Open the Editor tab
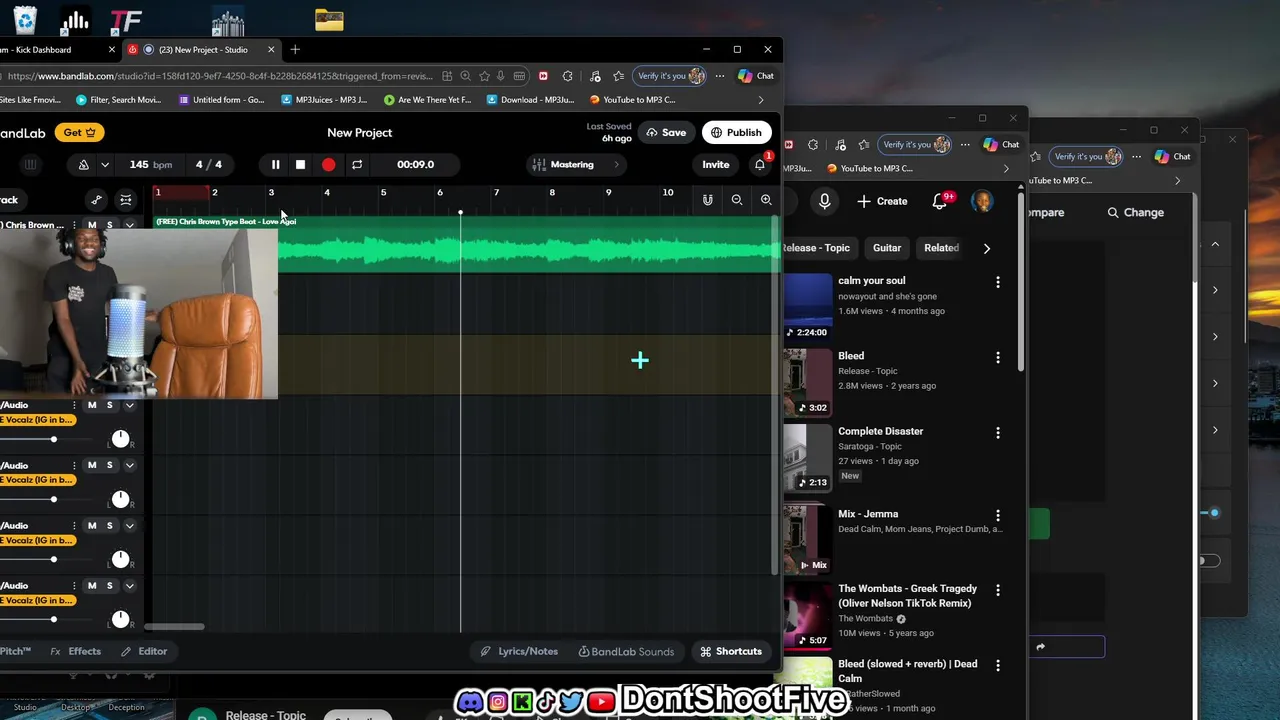This screenshot has width=1280, height=720. [x=144, y=651]
